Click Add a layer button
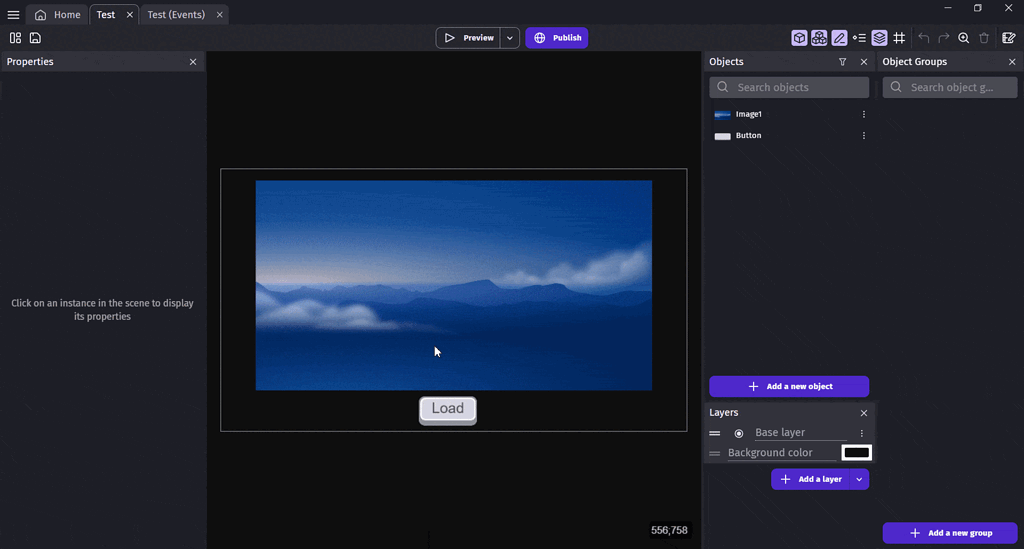This screenshot has height=549, width=1024. 810,479
